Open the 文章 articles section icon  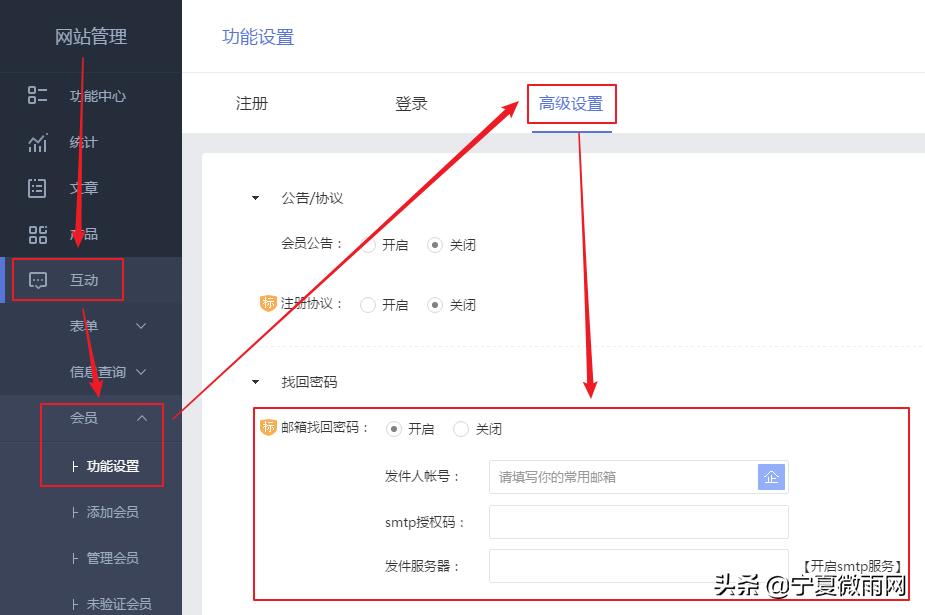(x=37, y=188)
